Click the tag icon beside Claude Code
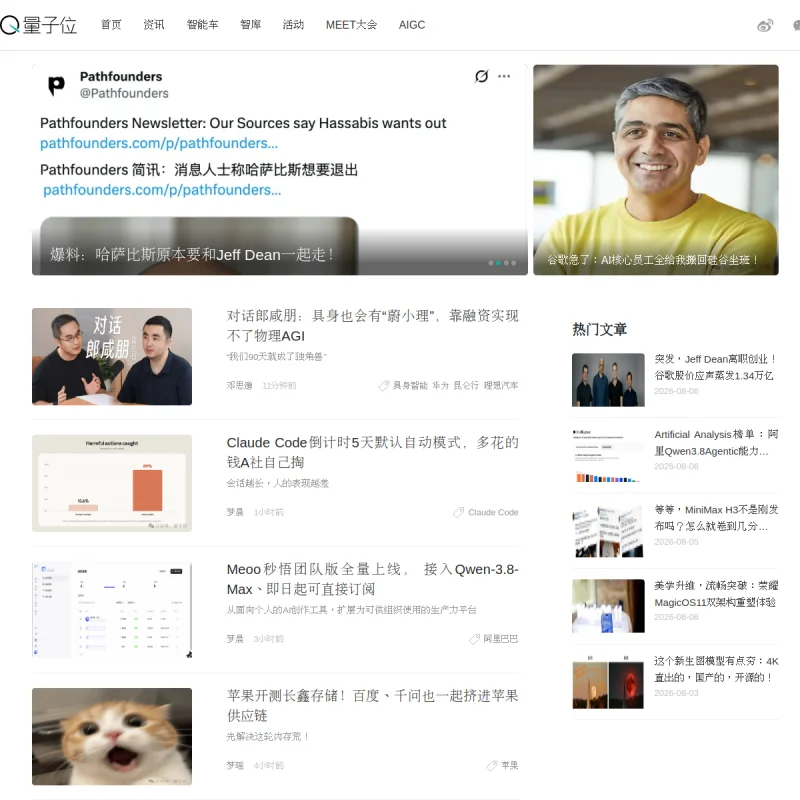This screenshot has width=800, height=800. [458, 512]
